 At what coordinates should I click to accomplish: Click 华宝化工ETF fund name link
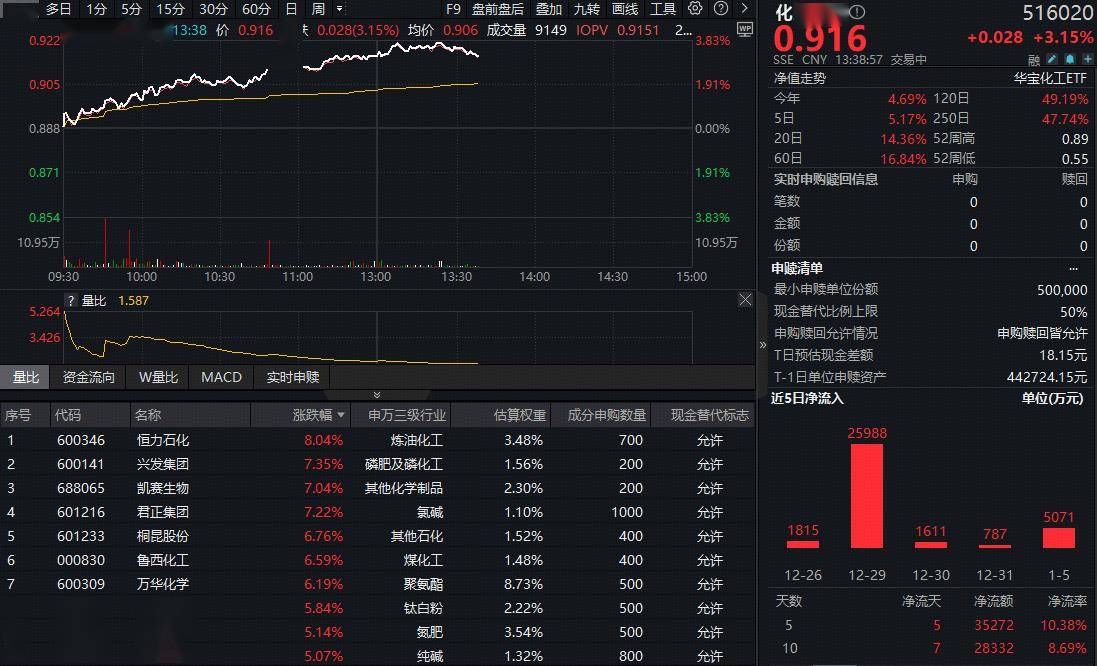[x=1051, y=78]
